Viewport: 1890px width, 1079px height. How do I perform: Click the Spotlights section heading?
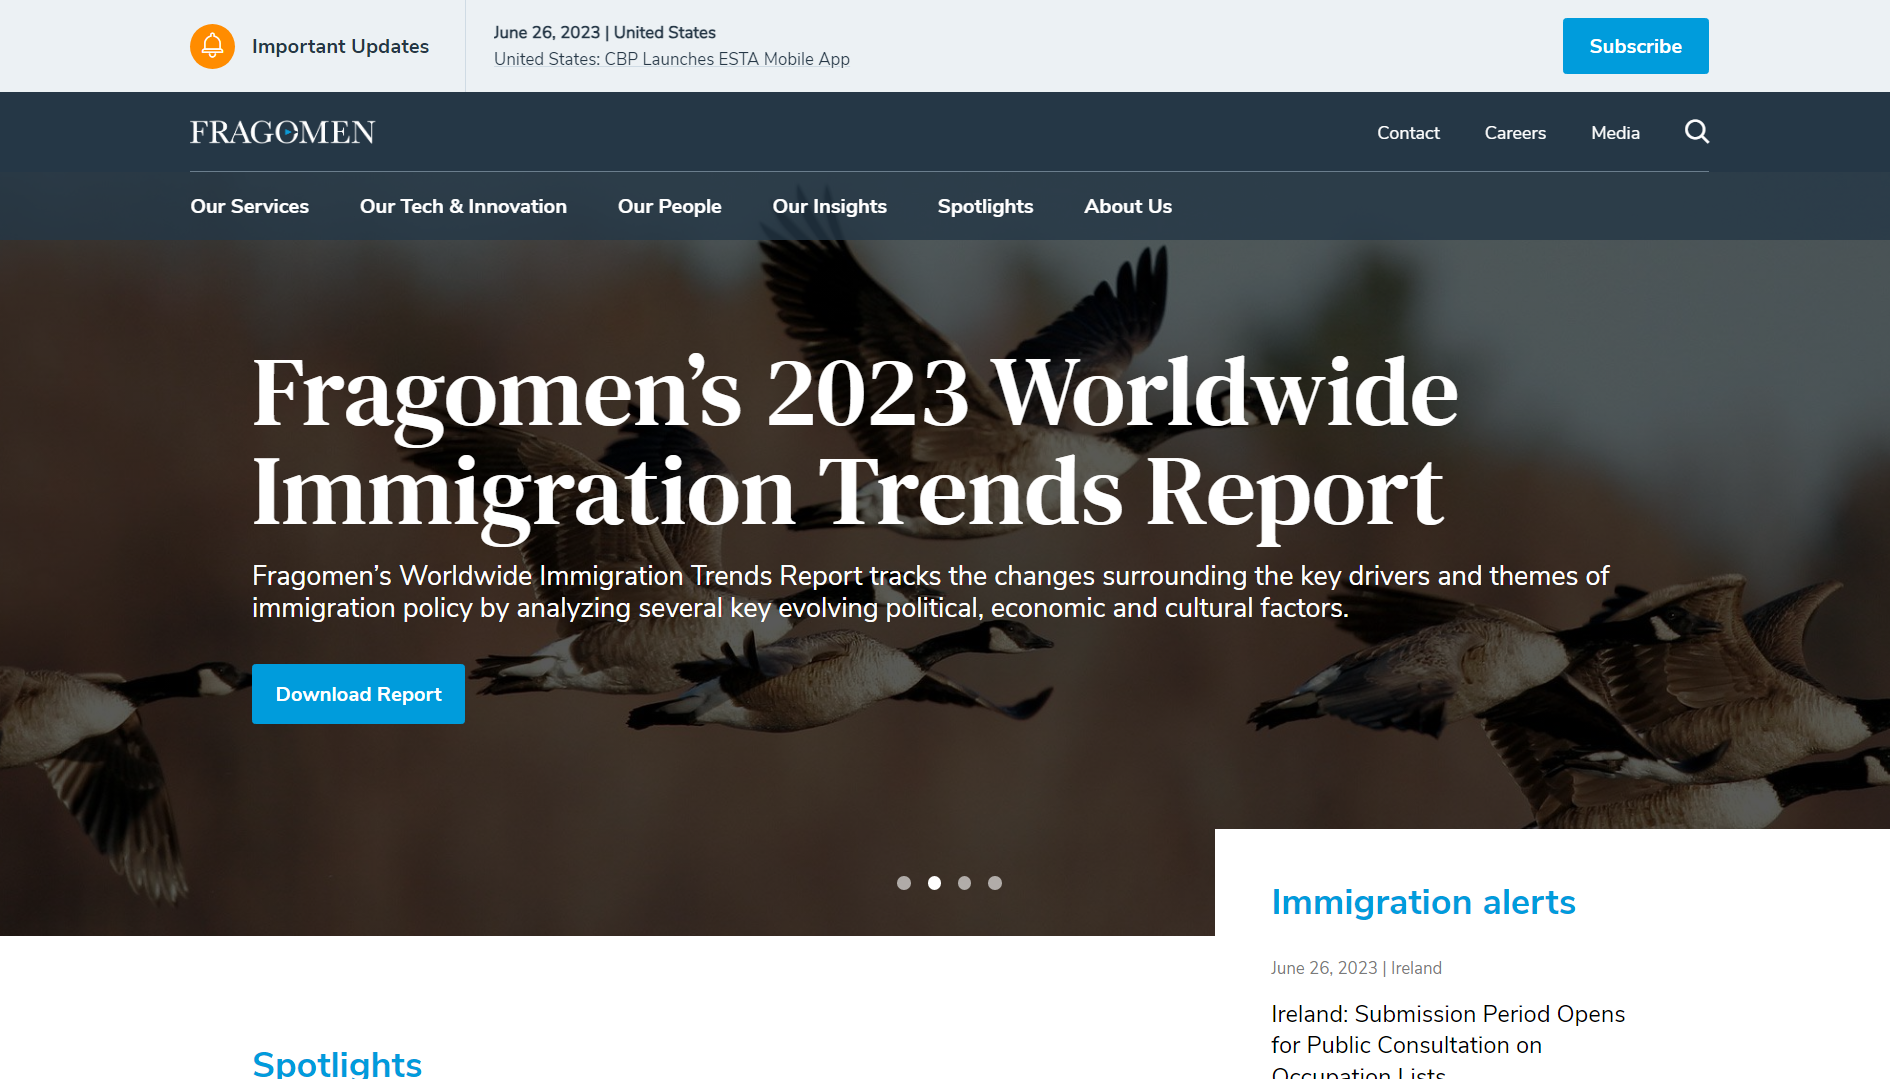(337, 1062)
